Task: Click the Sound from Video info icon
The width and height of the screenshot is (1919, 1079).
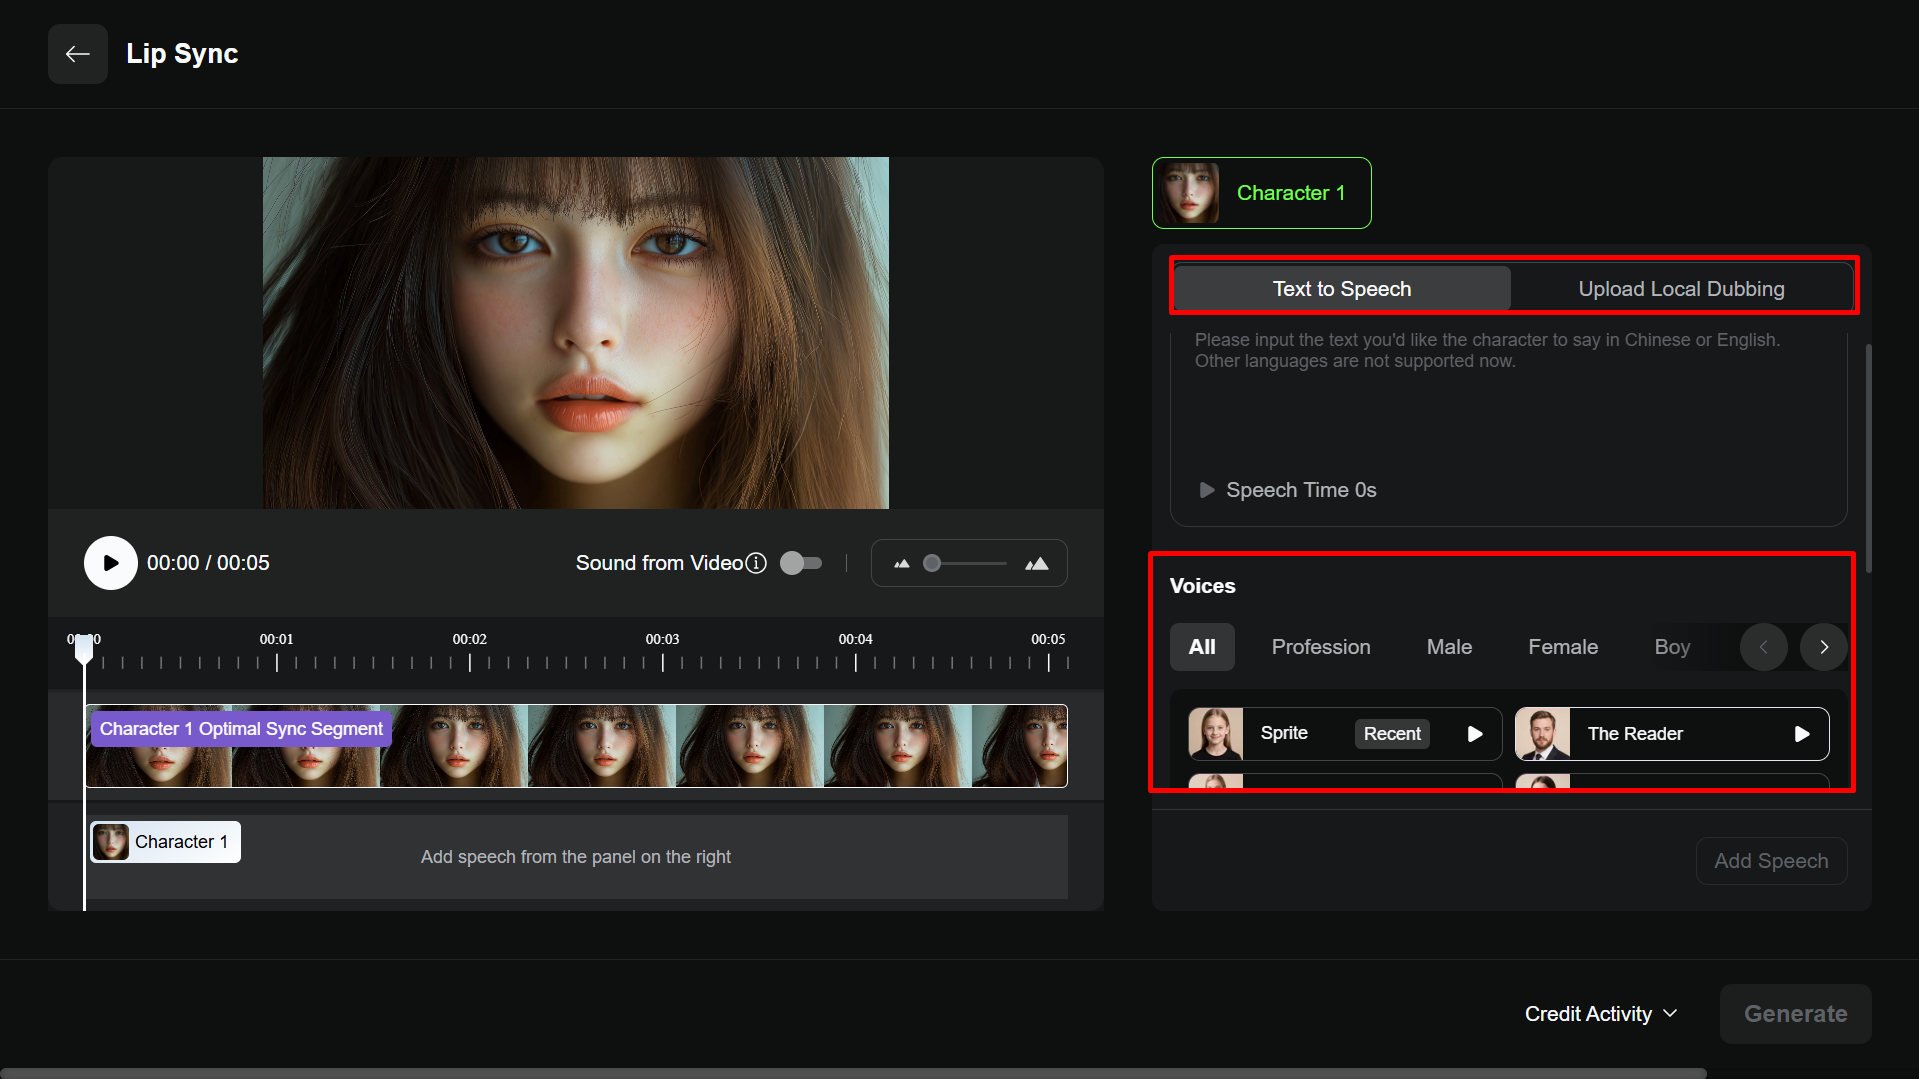Action: coord(757,563)
